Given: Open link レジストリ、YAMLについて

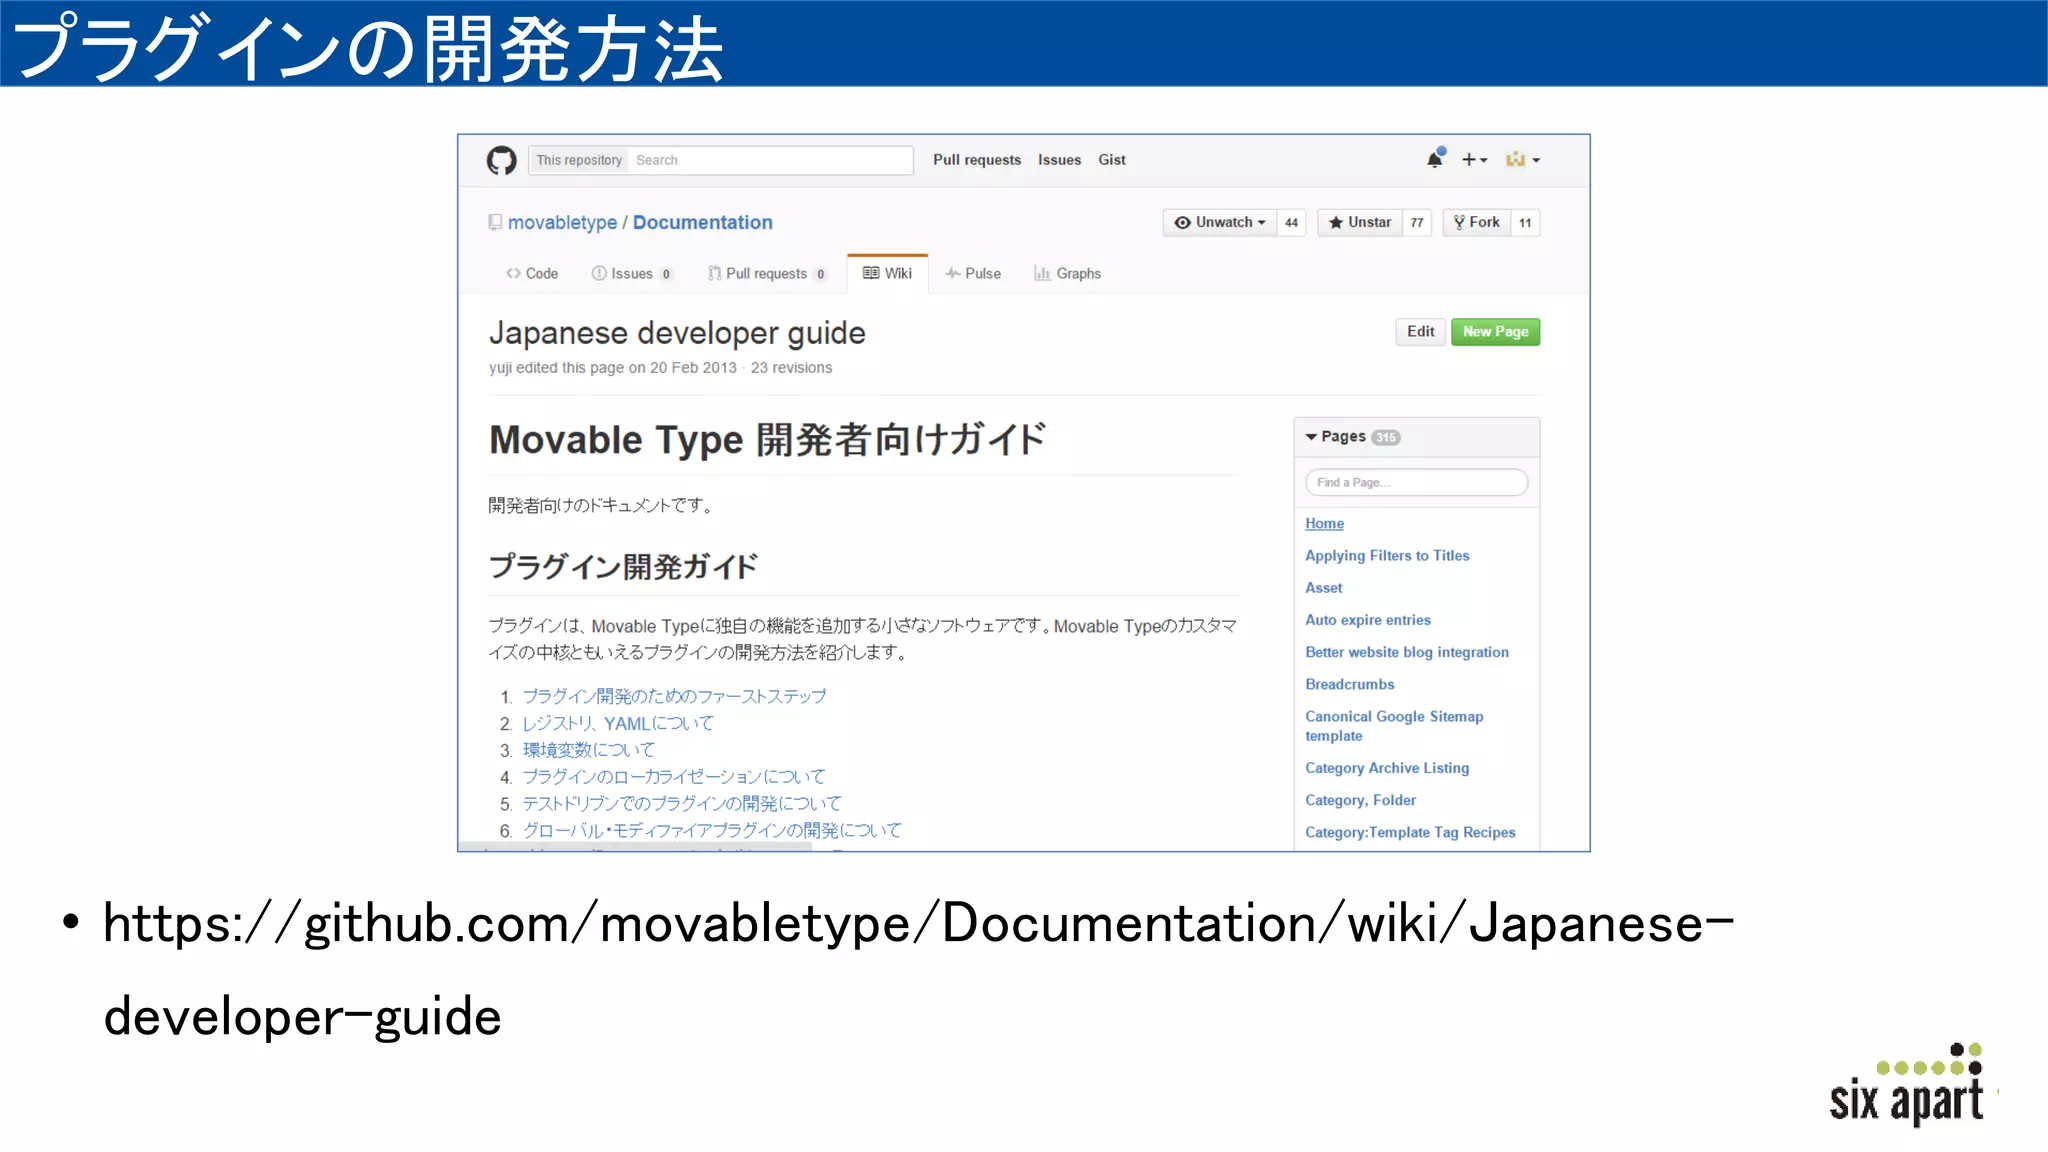Looking at the screenshot, I should click(x=618, y=723).
